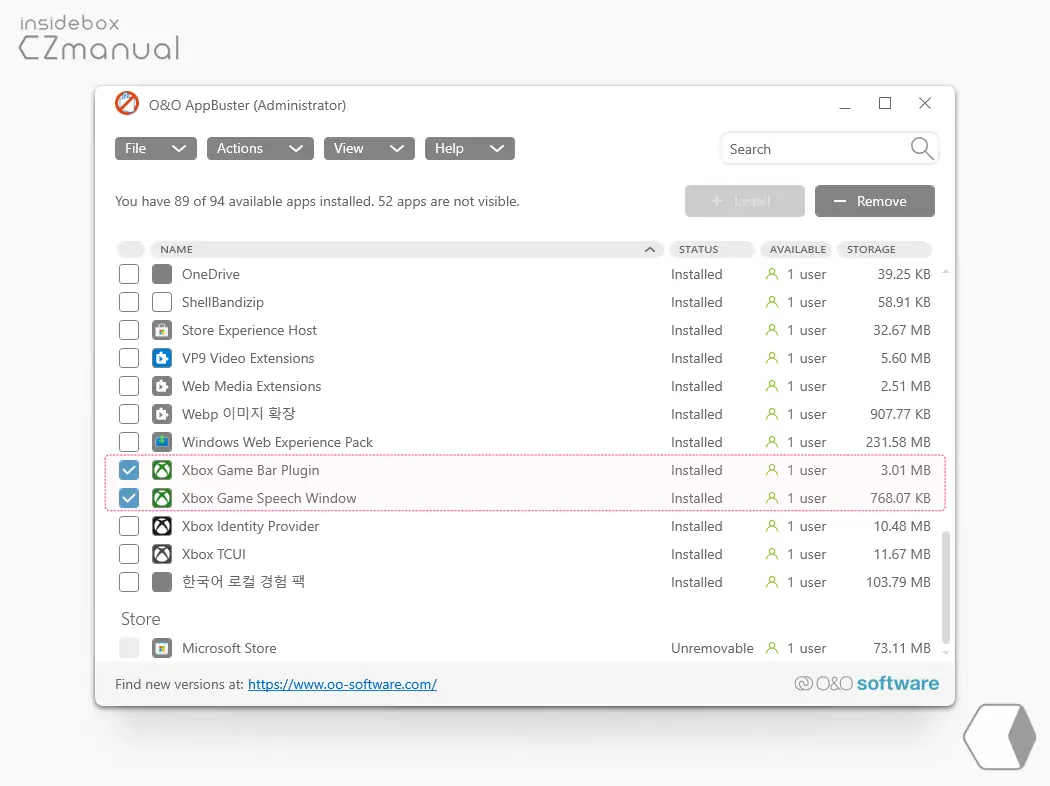This screenshot has height=786, width=1050.
Task: Click the user icon in Microsoft Store row
Action: pyautogui.click(x=772, y=648)
